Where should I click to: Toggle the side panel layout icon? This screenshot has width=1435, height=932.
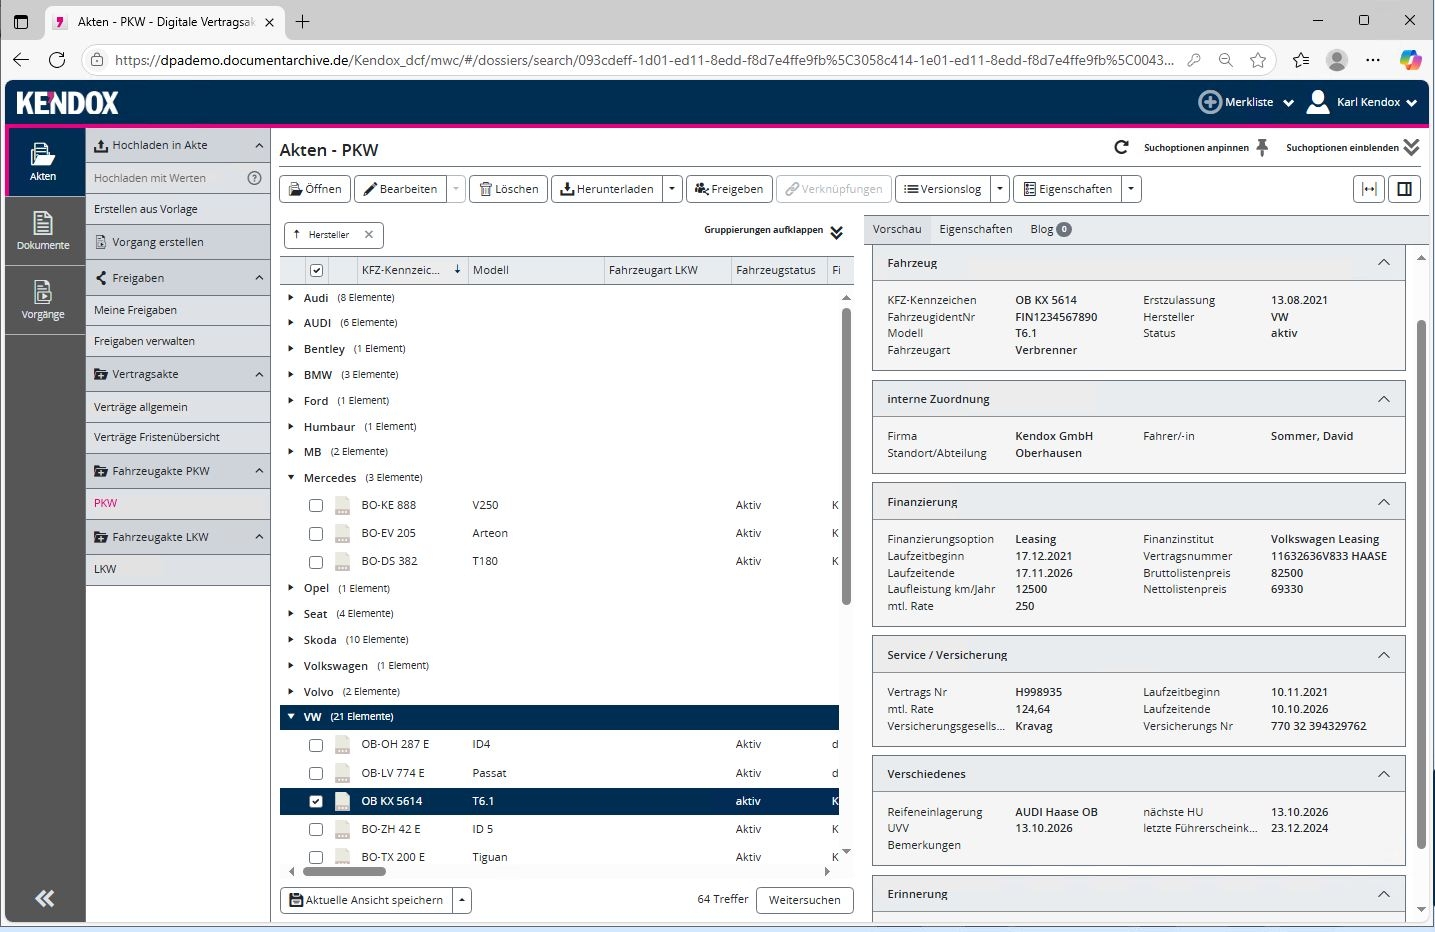[1405, 189]
